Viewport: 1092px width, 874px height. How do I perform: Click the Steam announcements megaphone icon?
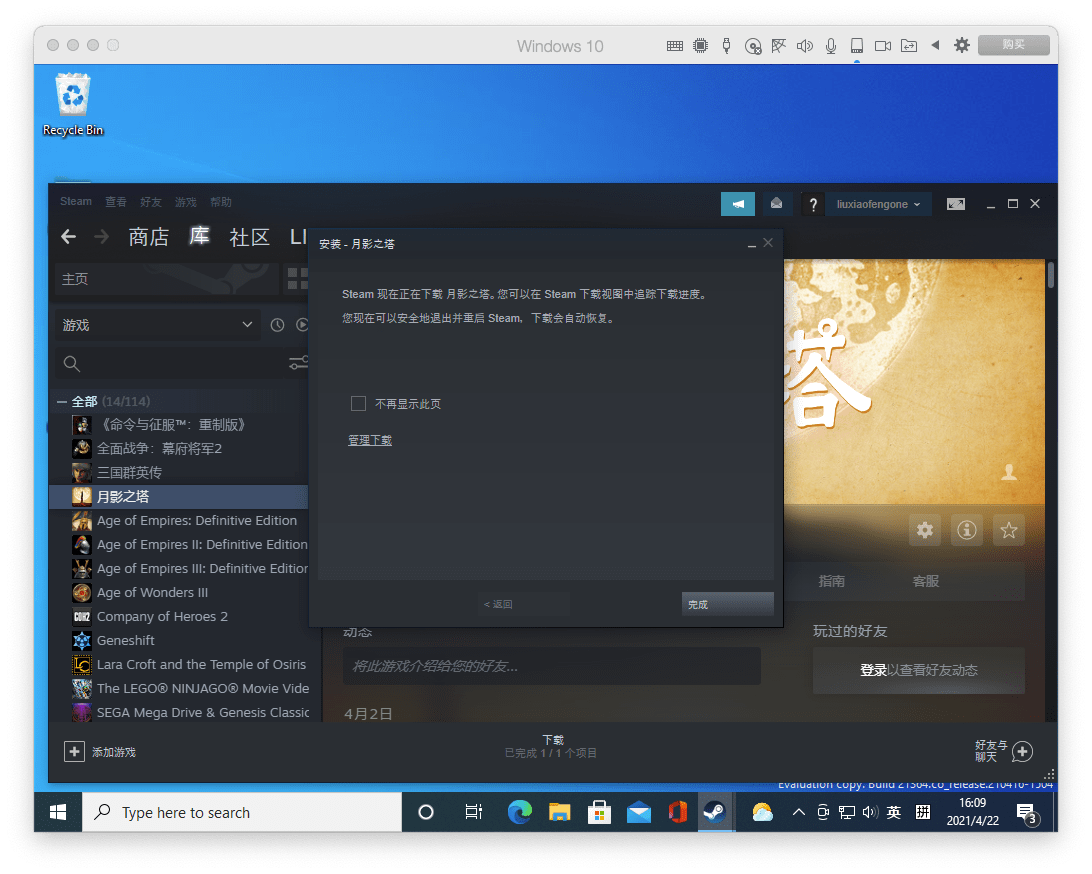(738, 204)
